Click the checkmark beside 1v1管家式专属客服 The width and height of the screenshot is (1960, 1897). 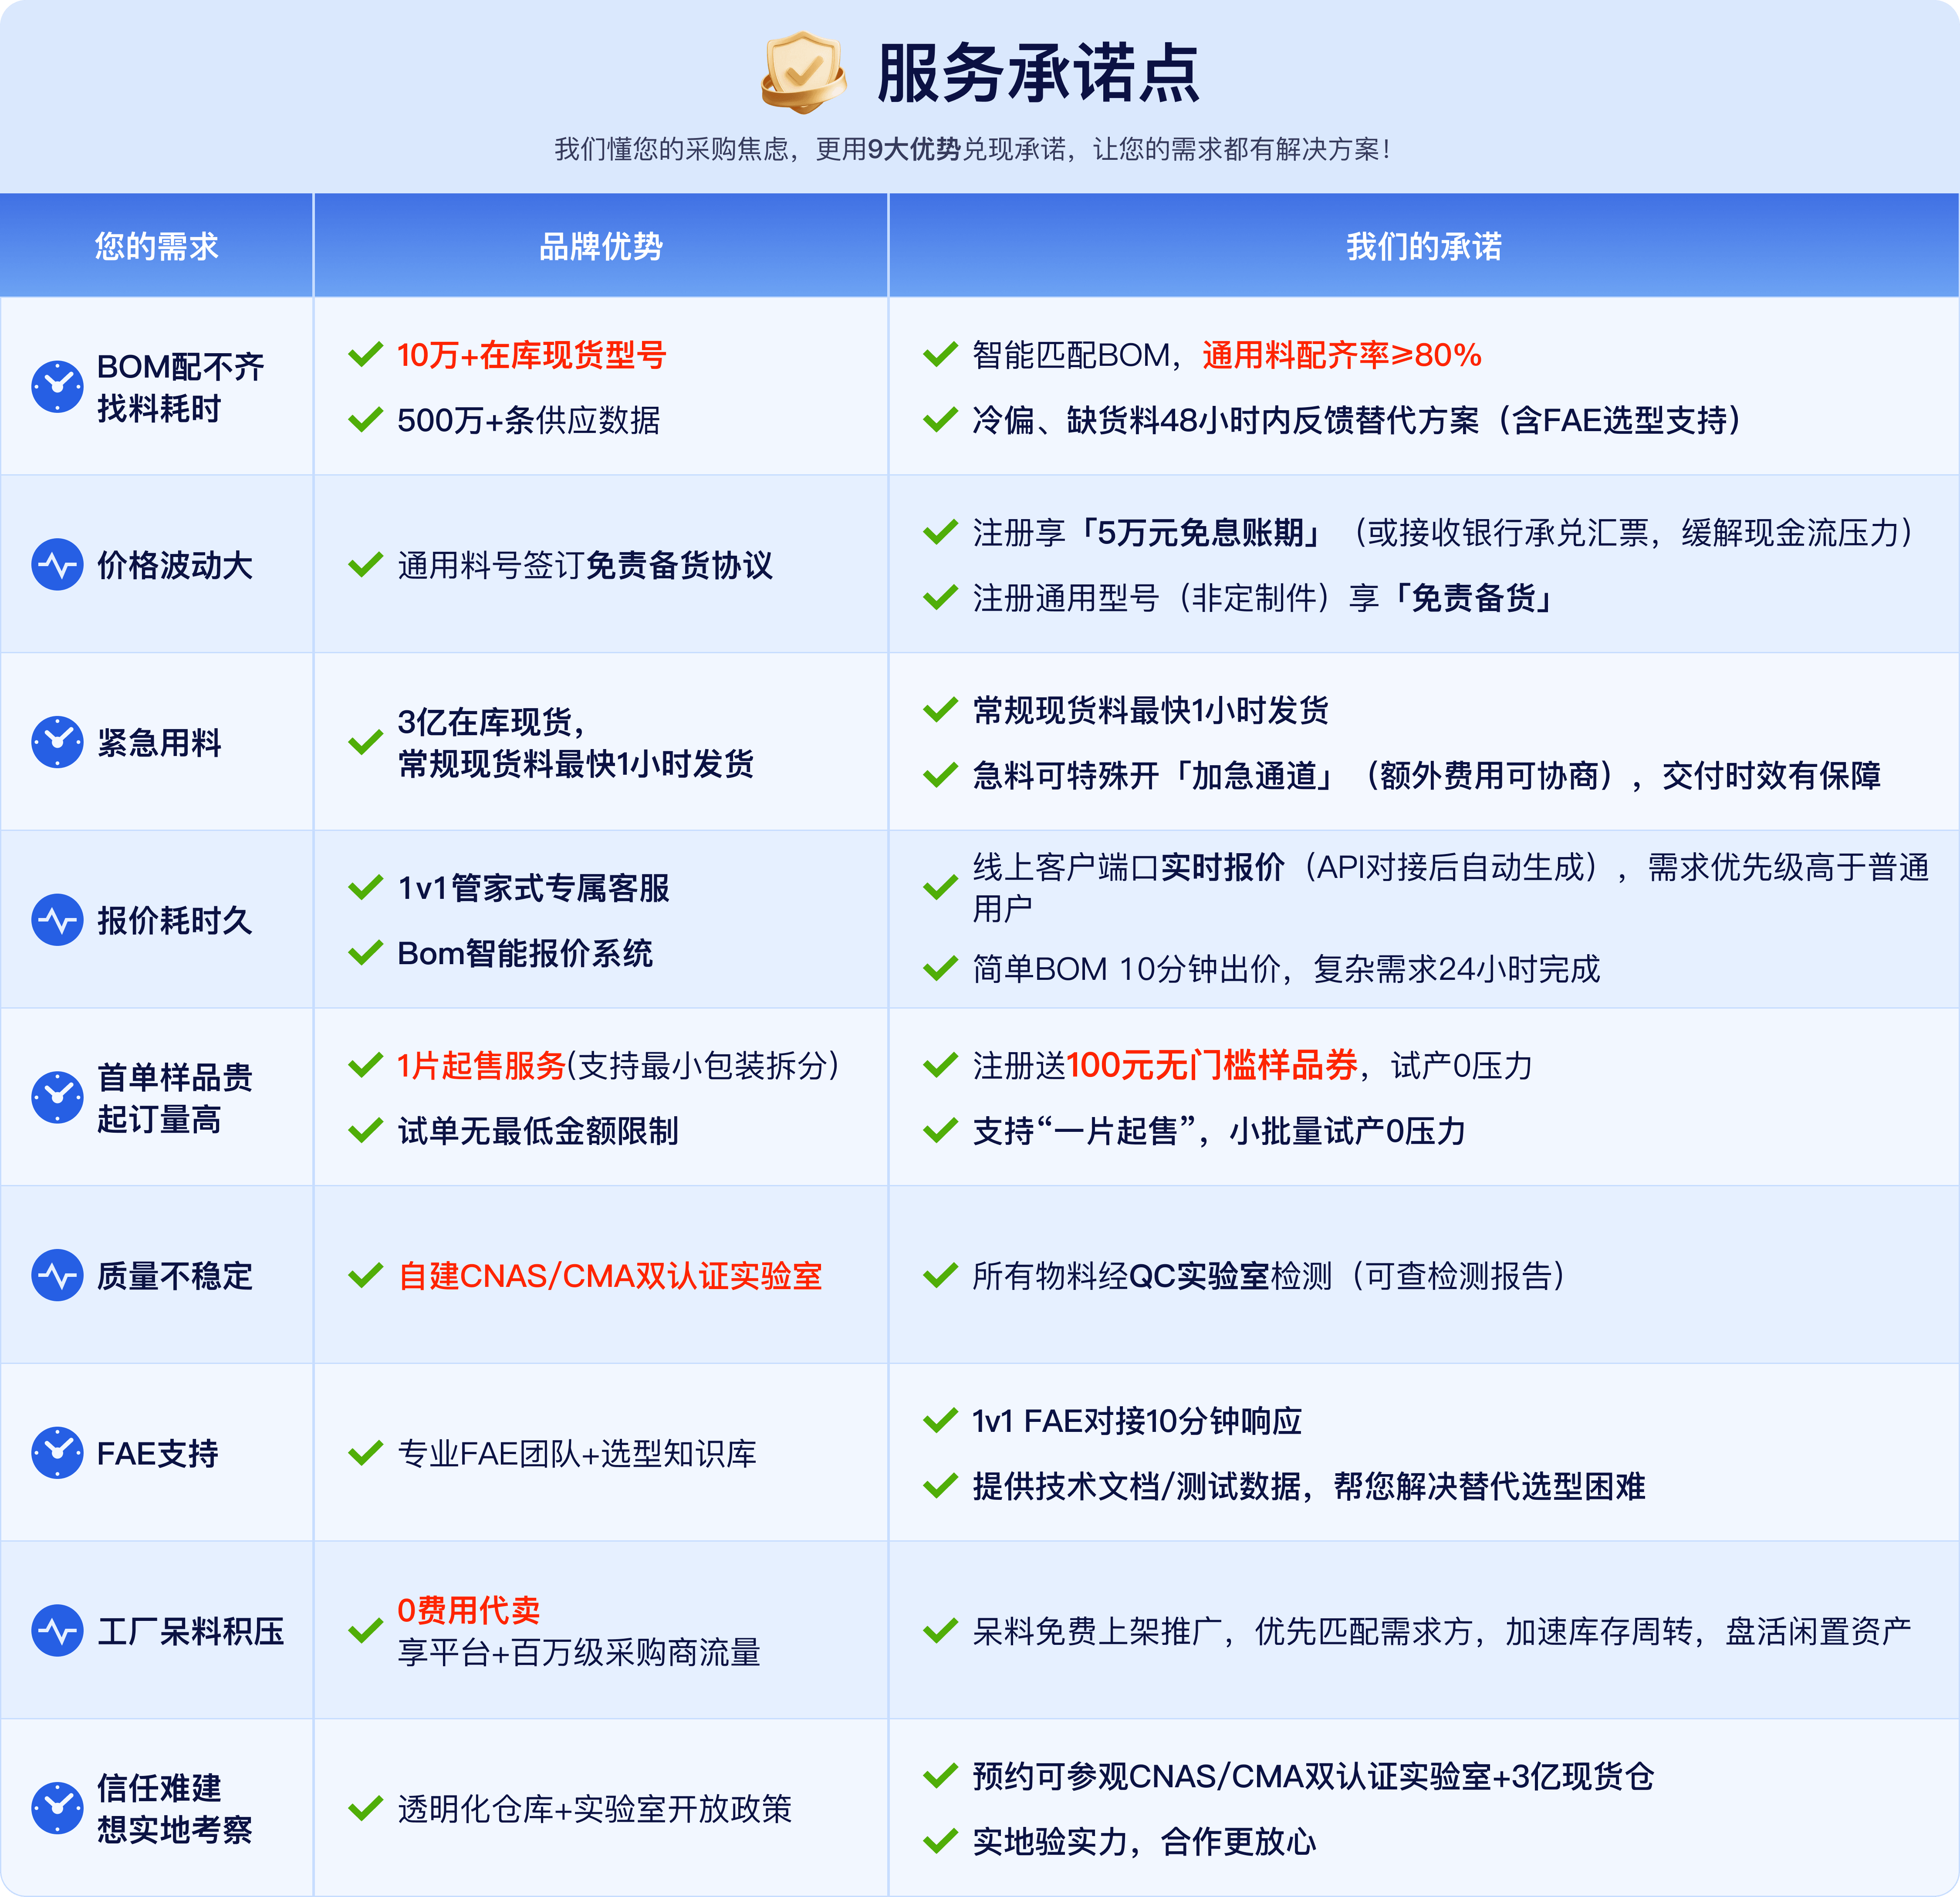[366, 887]
